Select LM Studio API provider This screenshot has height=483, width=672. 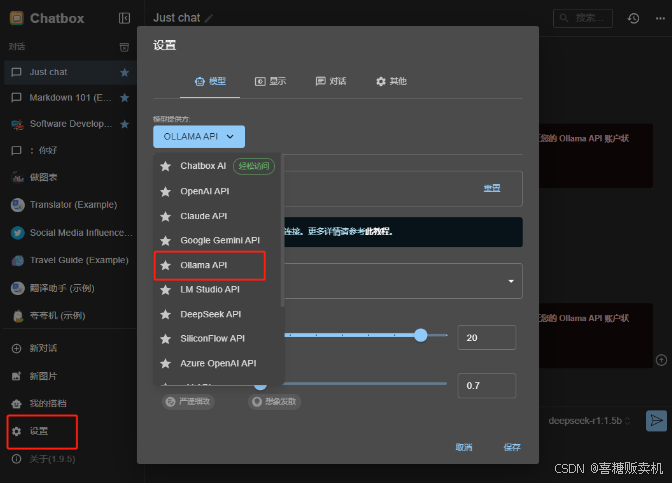217,290
